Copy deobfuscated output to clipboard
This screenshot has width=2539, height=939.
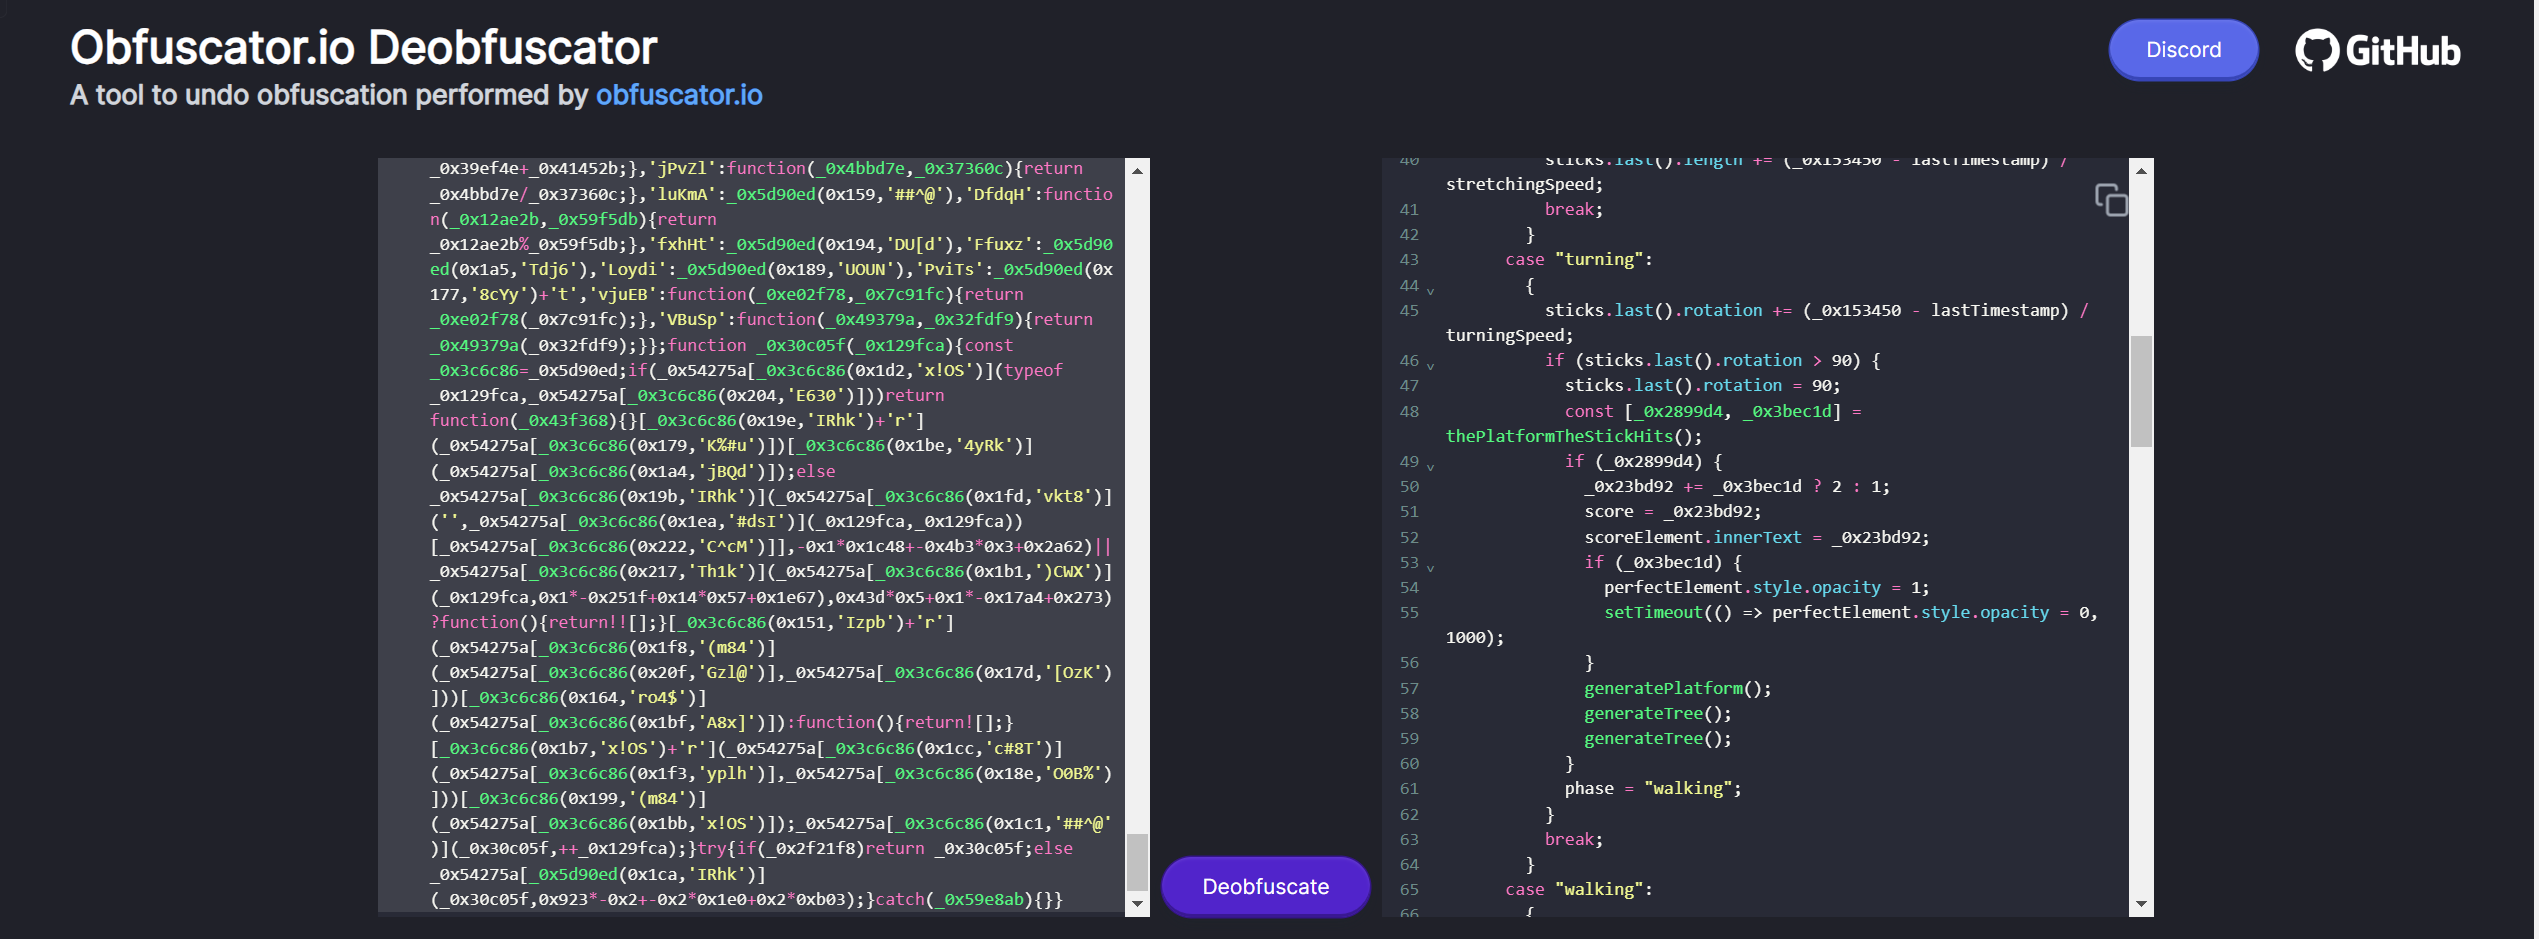tap(2111, 200)
